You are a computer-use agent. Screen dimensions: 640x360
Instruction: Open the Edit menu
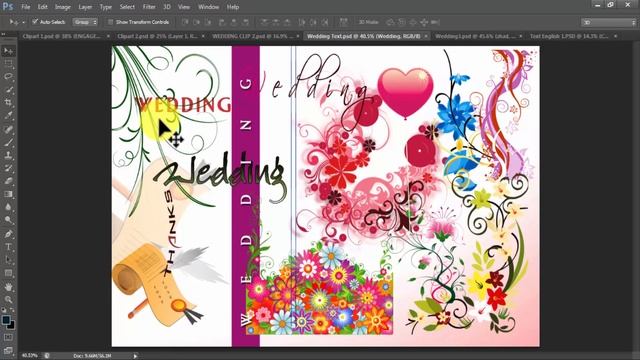pyautogui.click(x=42, y=7)
